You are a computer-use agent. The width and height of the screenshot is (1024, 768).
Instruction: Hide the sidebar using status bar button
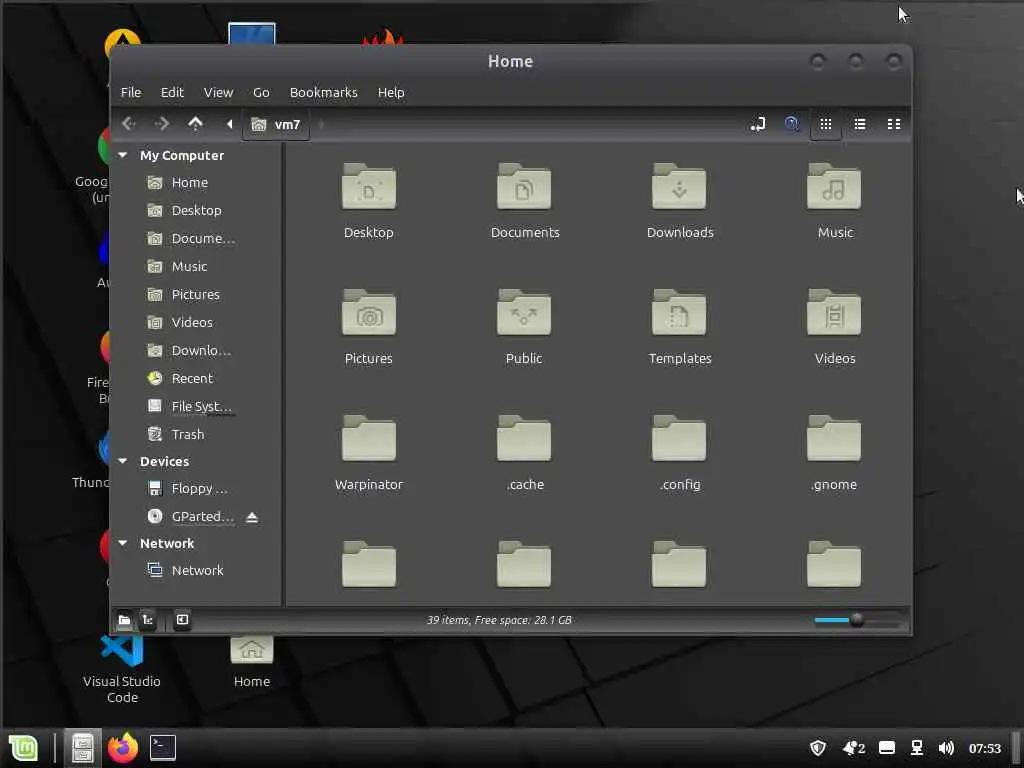[182, 620]
